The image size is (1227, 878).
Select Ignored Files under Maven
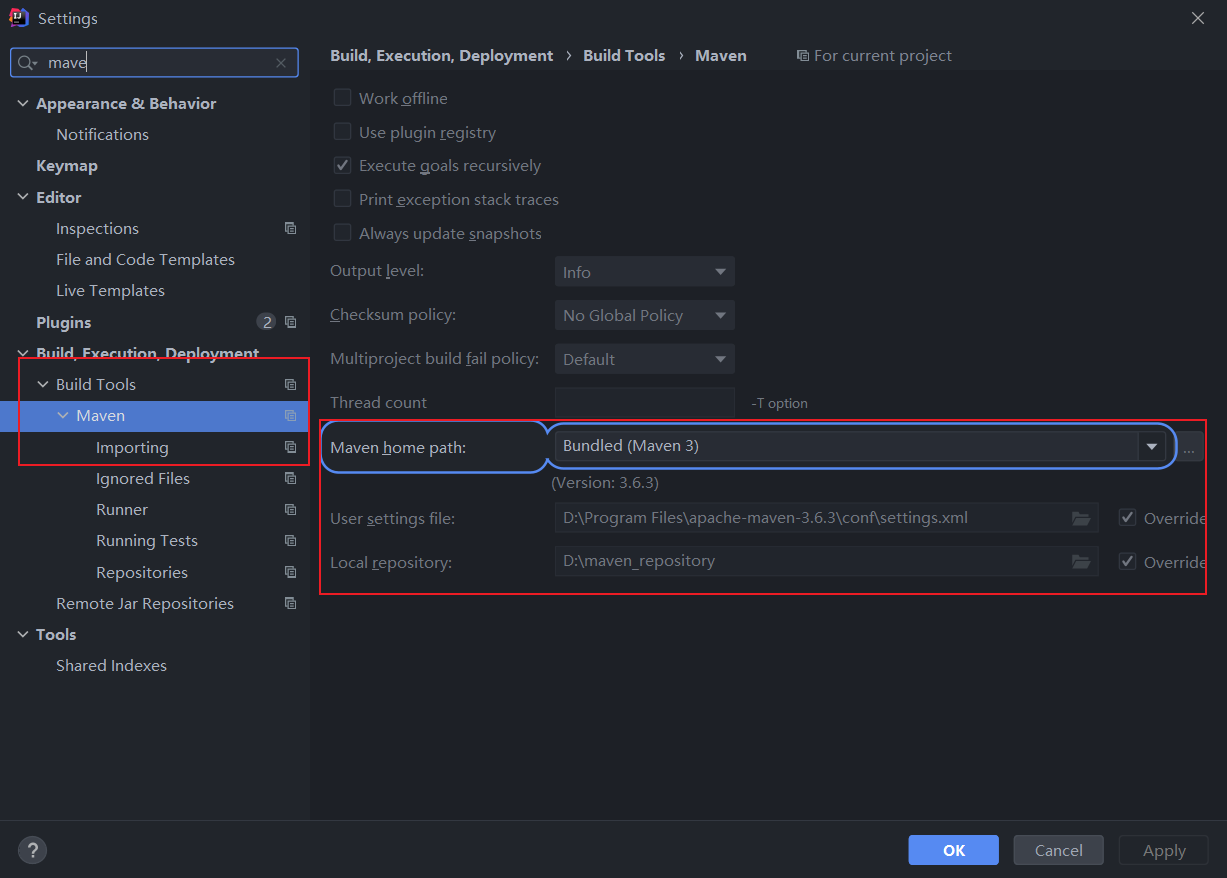143,478
